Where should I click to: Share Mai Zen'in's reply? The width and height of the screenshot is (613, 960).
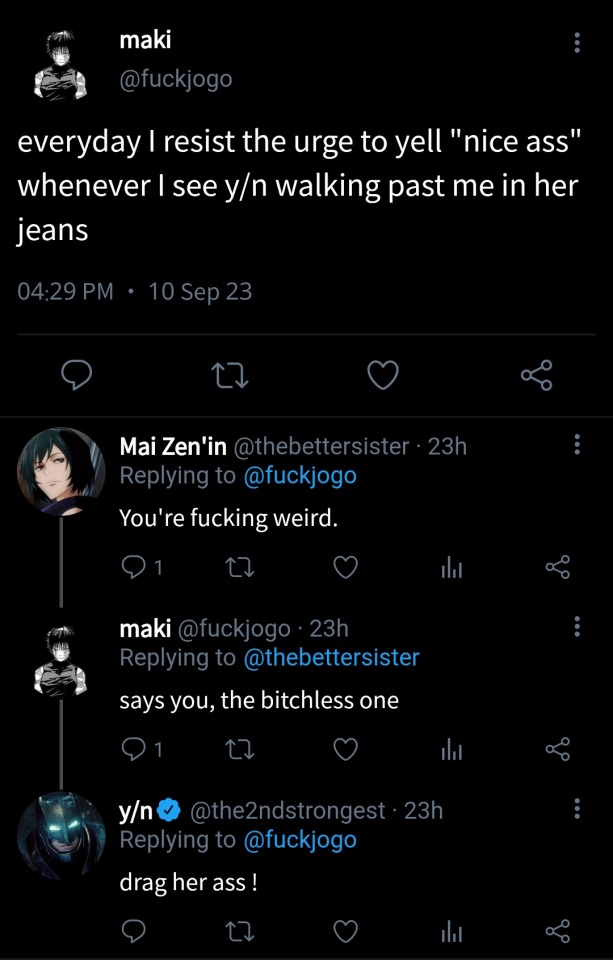coord(557,569)
